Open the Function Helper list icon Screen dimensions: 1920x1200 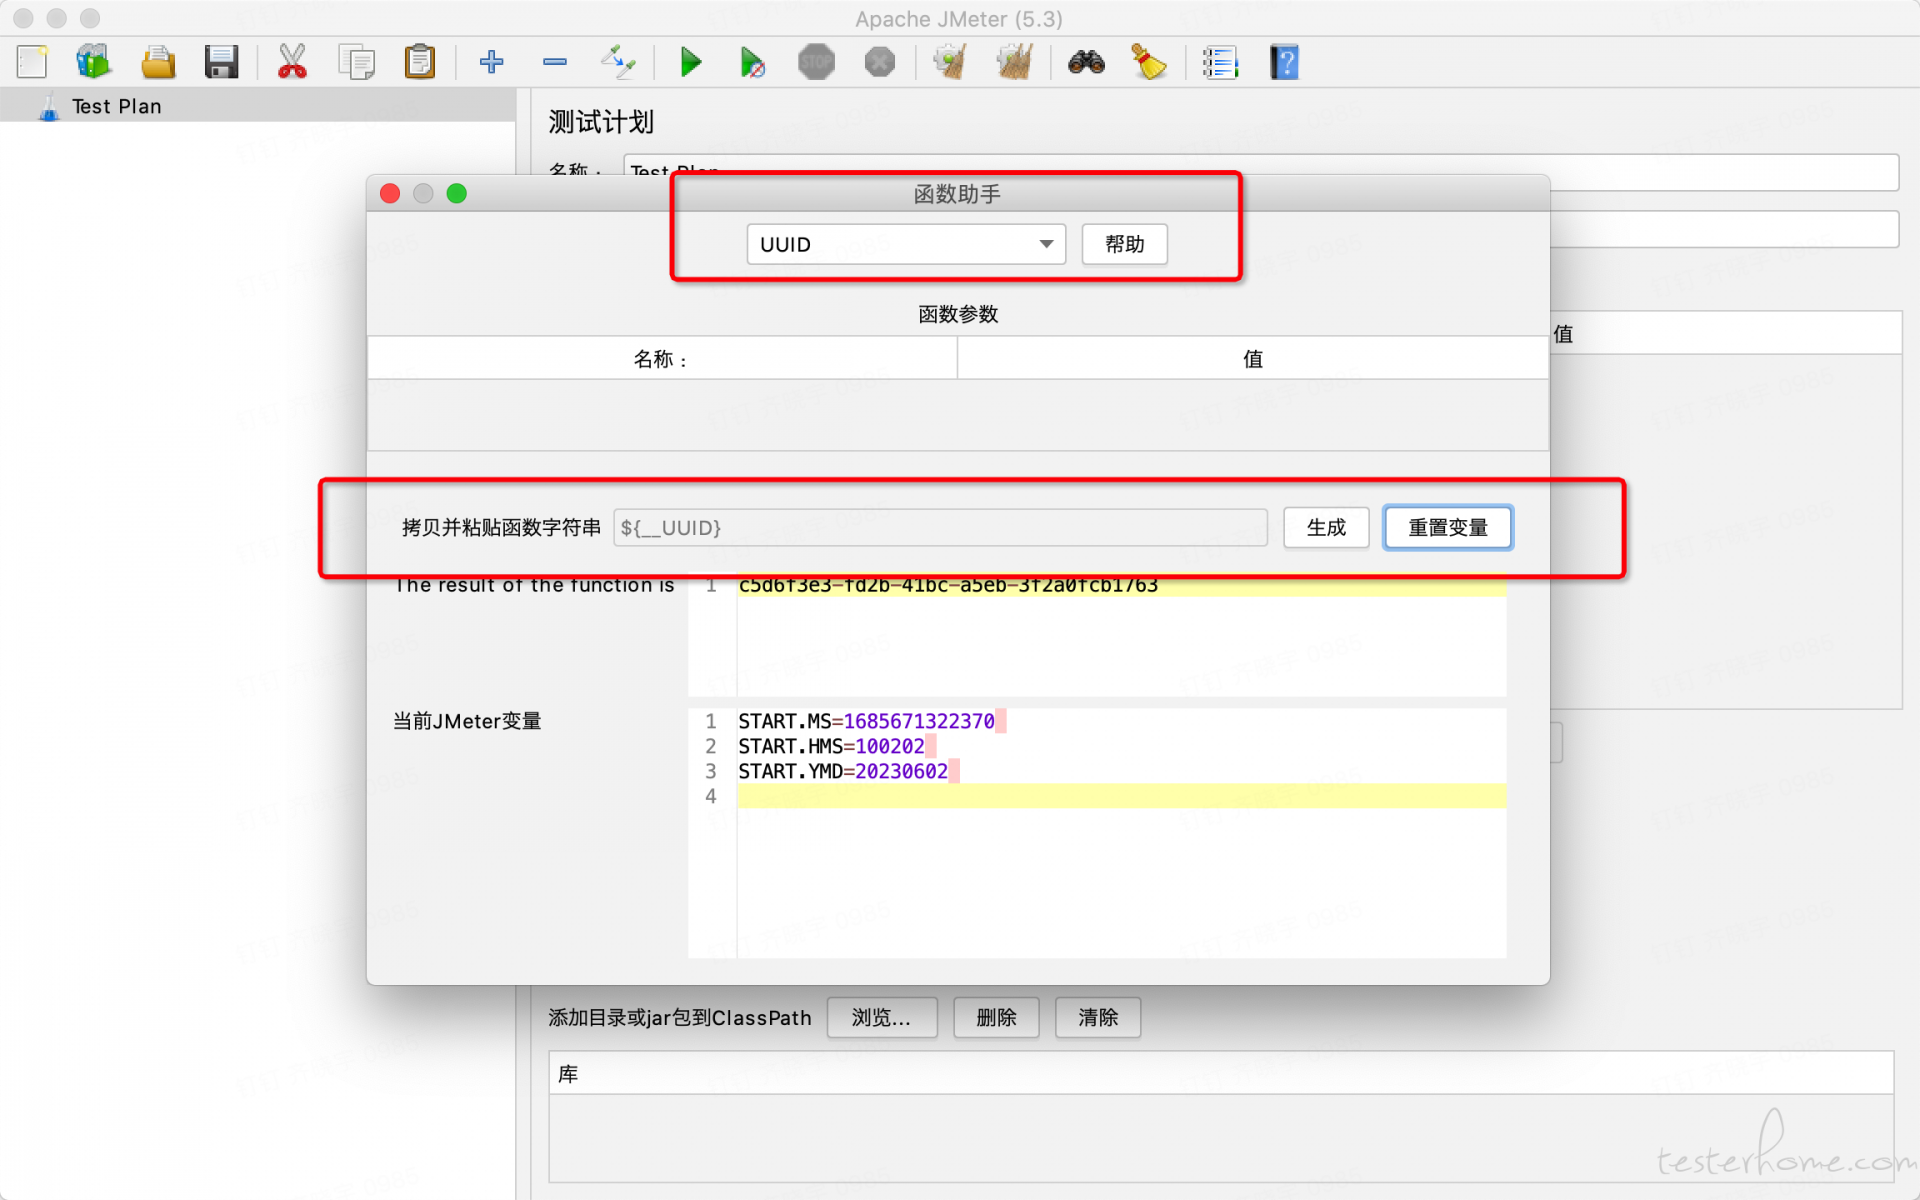point(1220,62)
